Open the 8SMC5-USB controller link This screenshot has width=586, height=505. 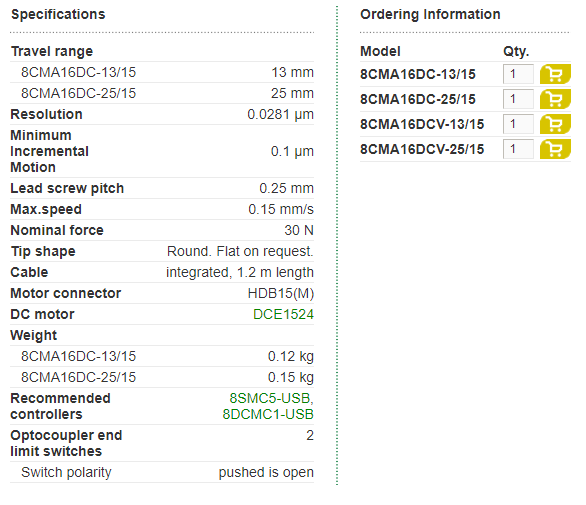[269, 398]
